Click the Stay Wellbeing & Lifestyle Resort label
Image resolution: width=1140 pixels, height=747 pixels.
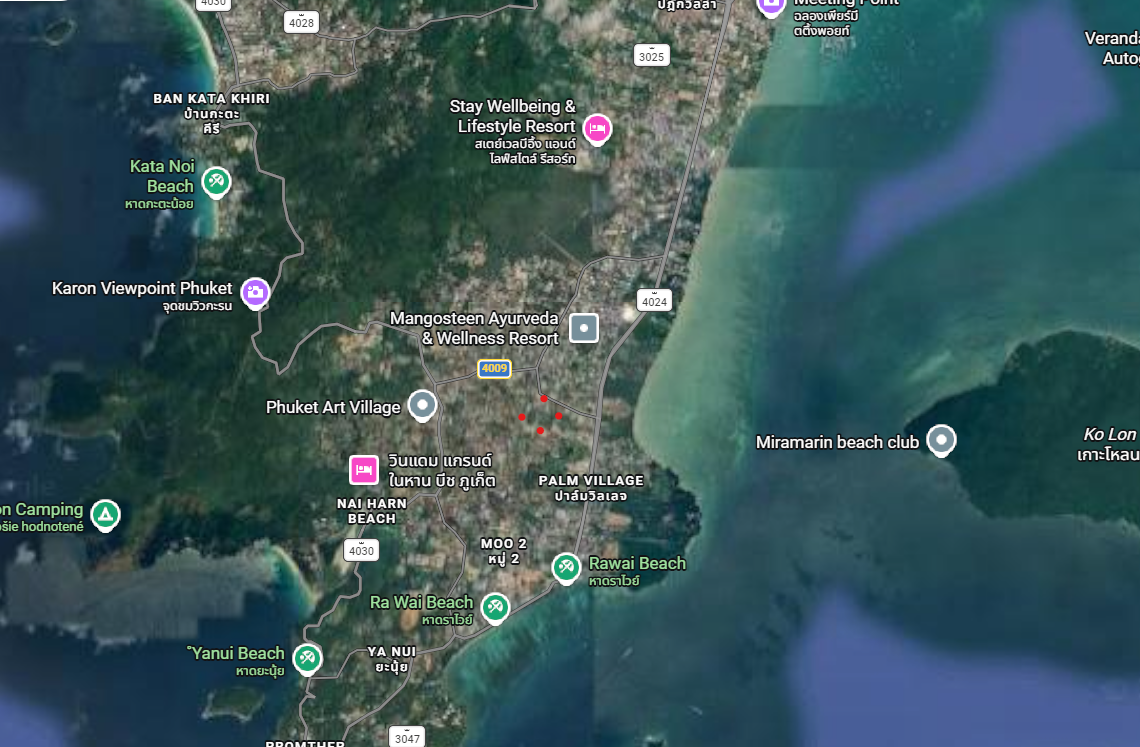(x=513, y=116)
